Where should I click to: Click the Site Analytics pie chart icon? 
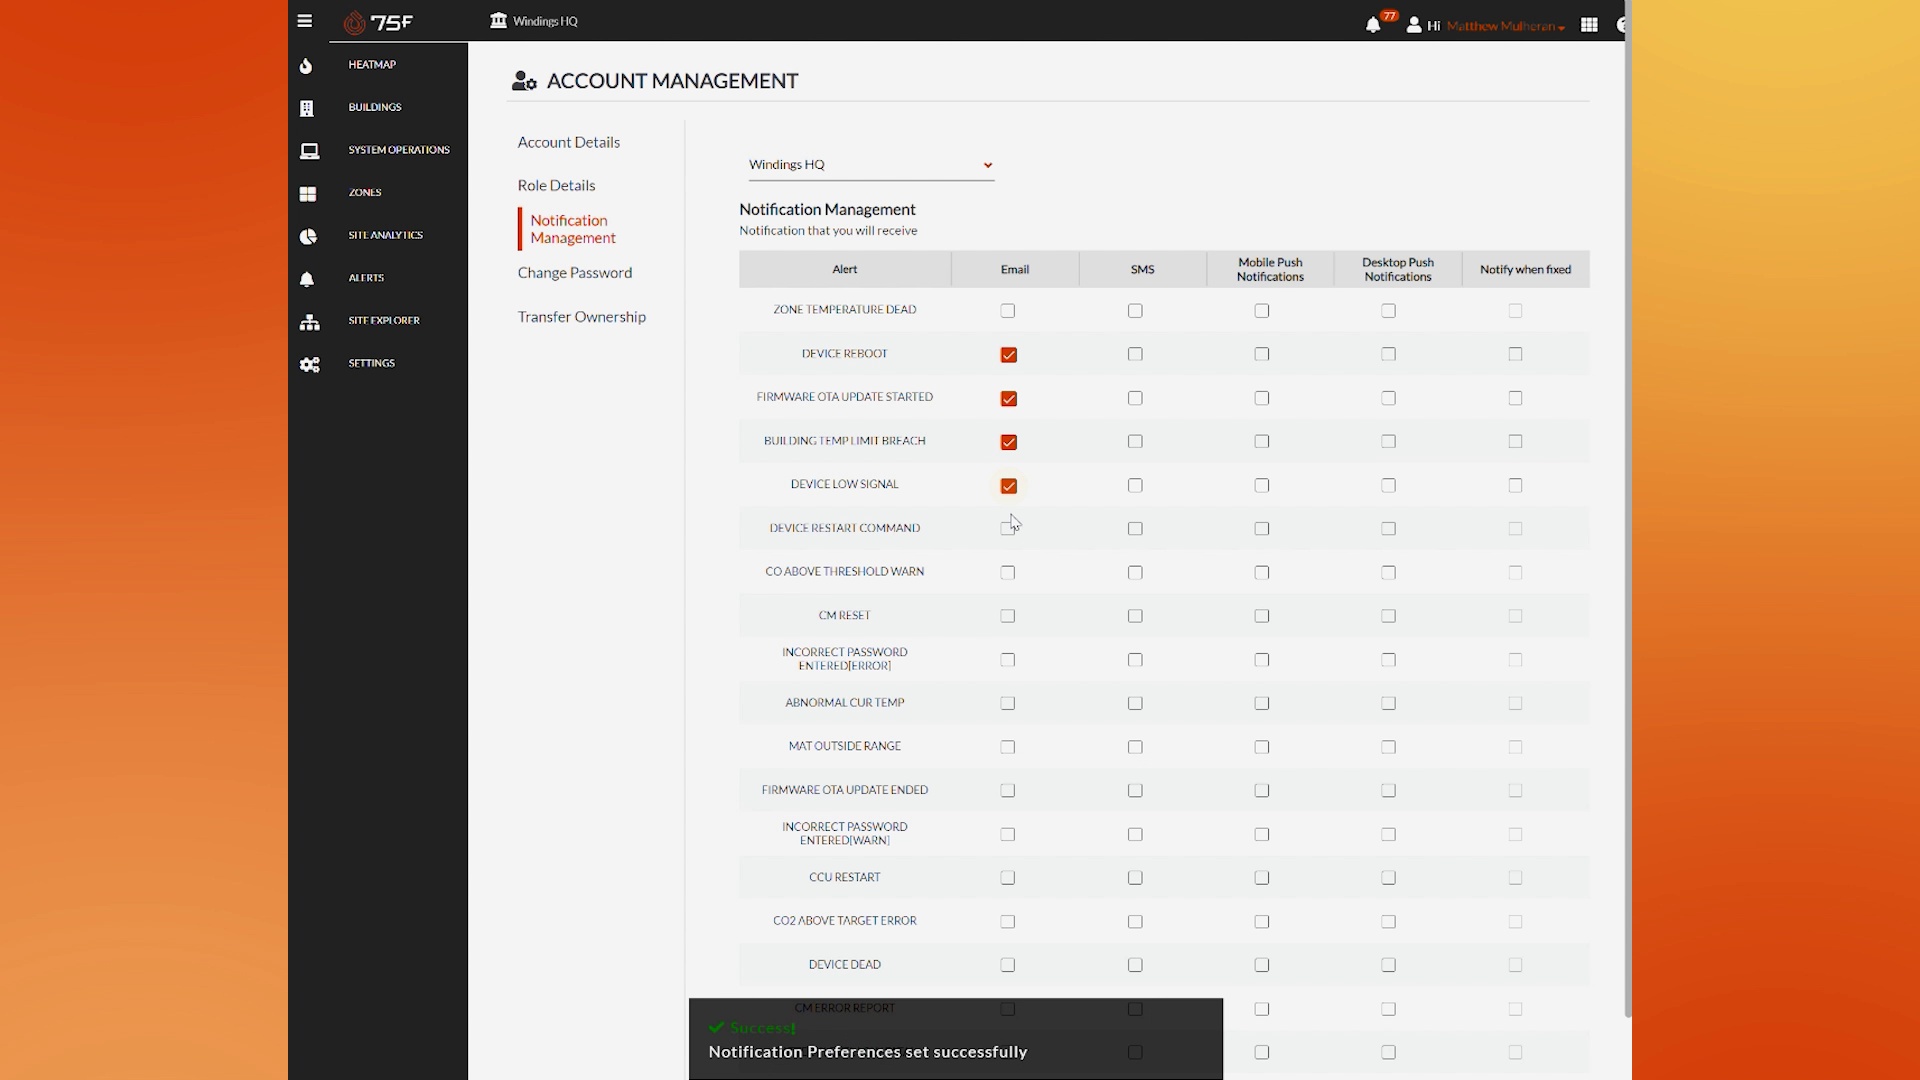coord(308,237)
